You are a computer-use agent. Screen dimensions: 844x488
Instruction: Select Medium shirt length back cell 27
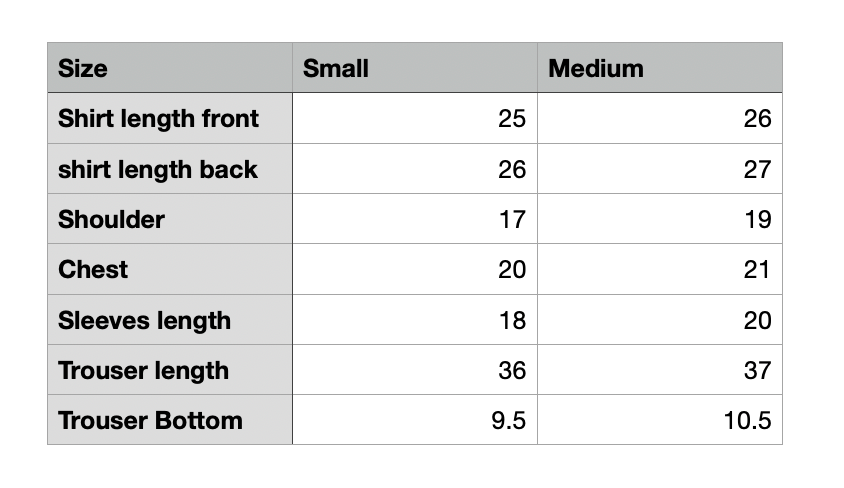[x=660, y=168]
